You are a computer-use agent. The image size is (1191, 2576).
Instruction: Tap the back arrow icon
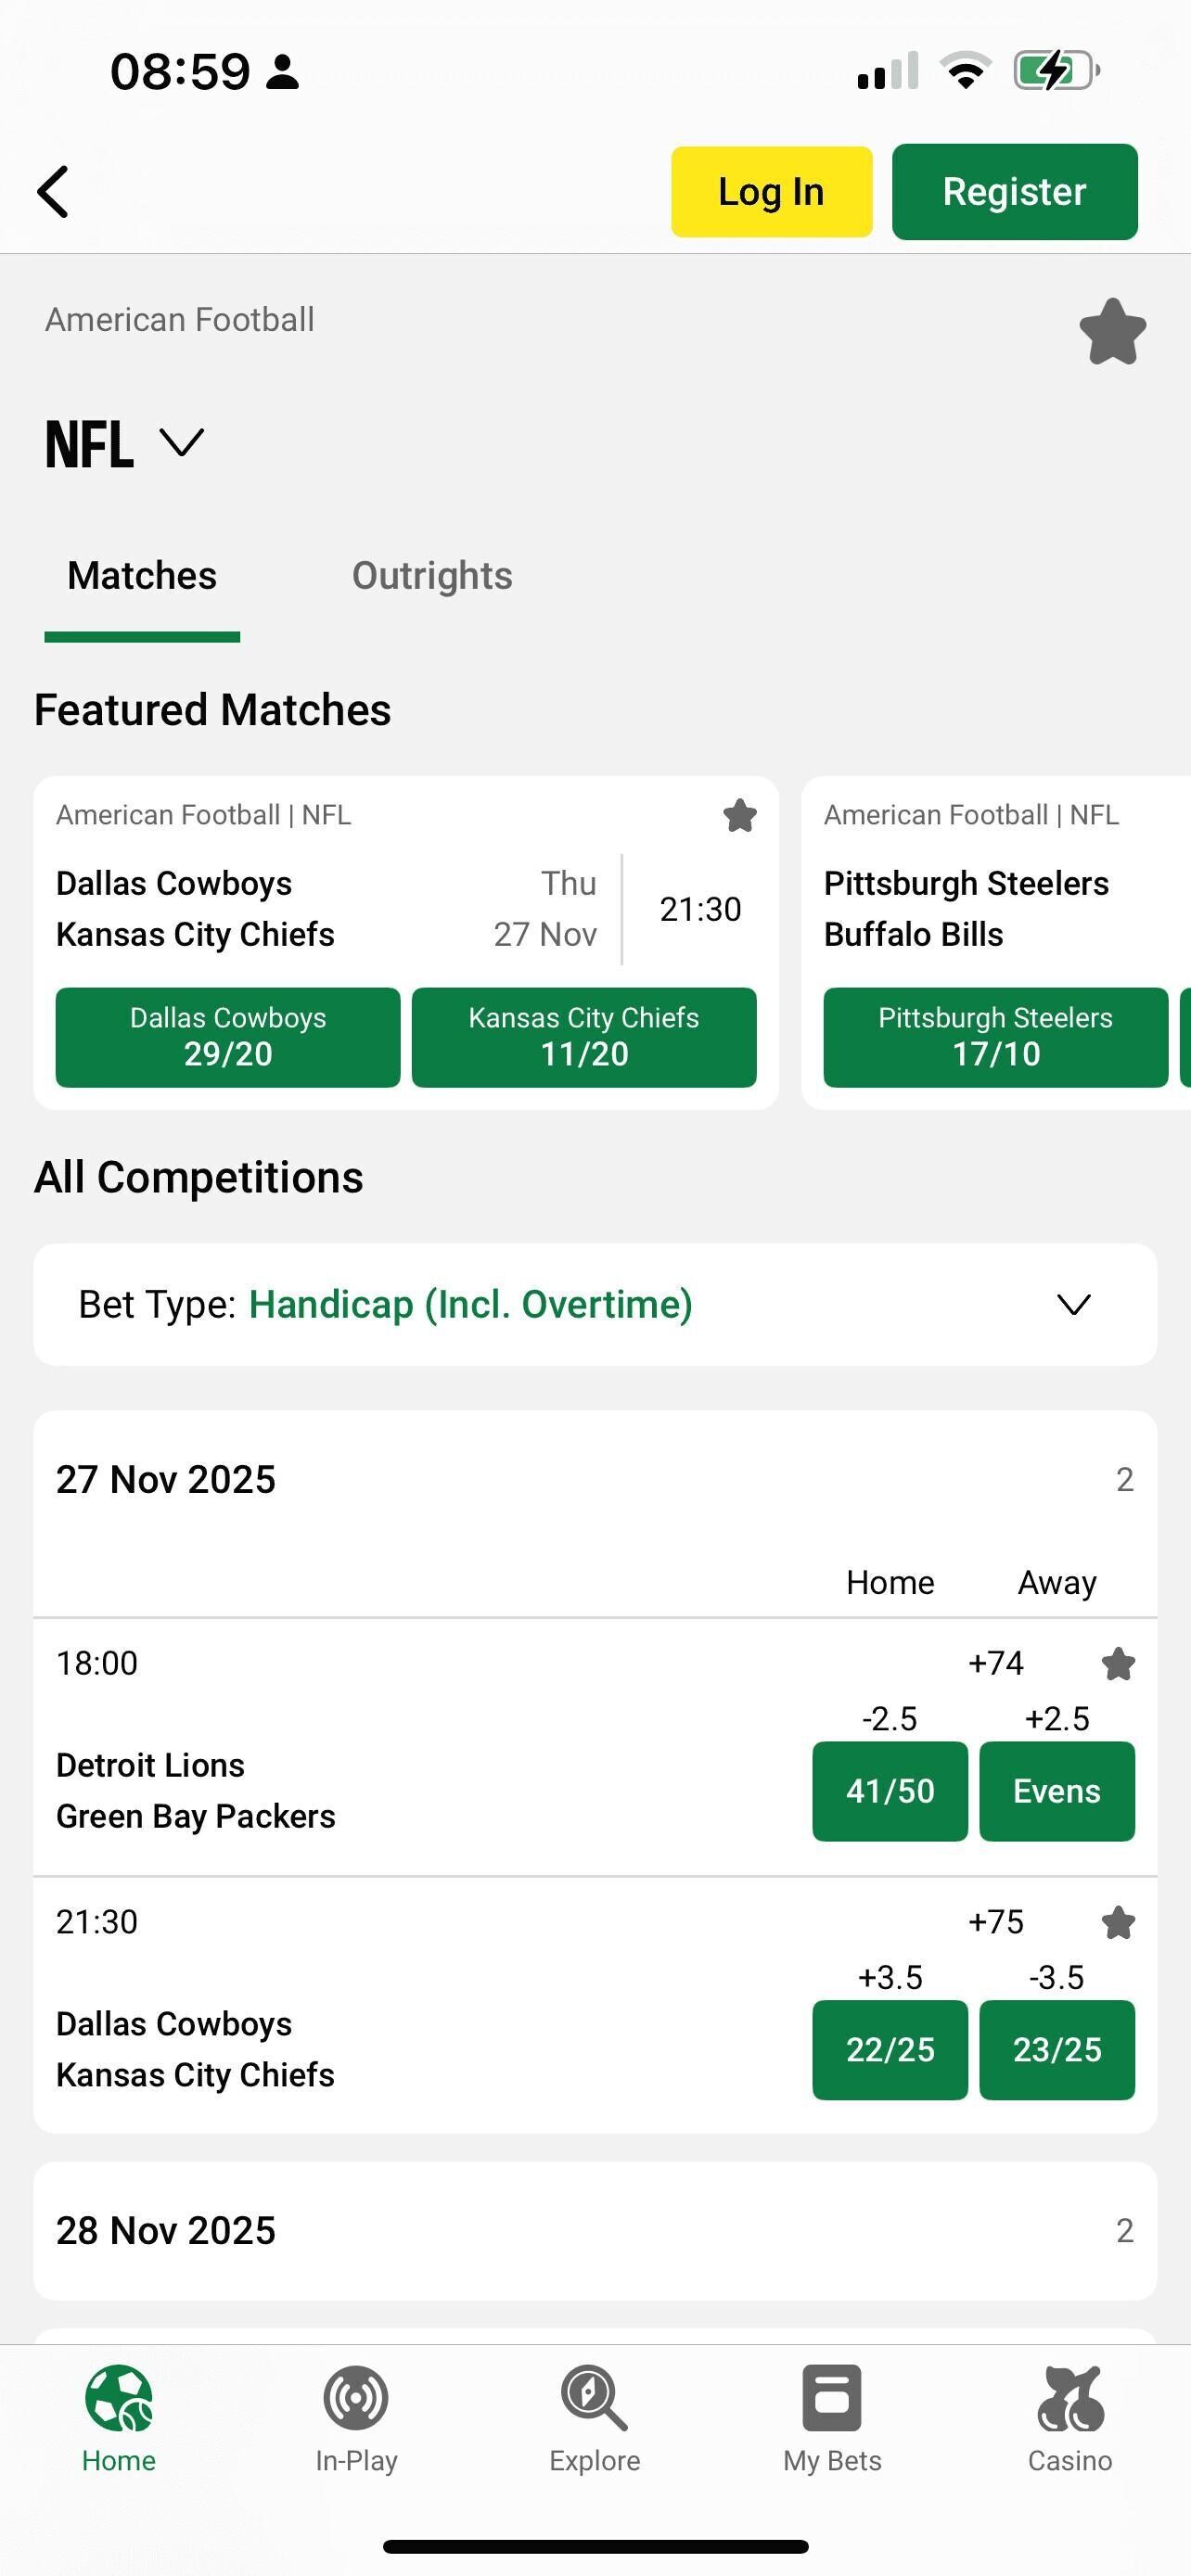(x=54, y=191)
